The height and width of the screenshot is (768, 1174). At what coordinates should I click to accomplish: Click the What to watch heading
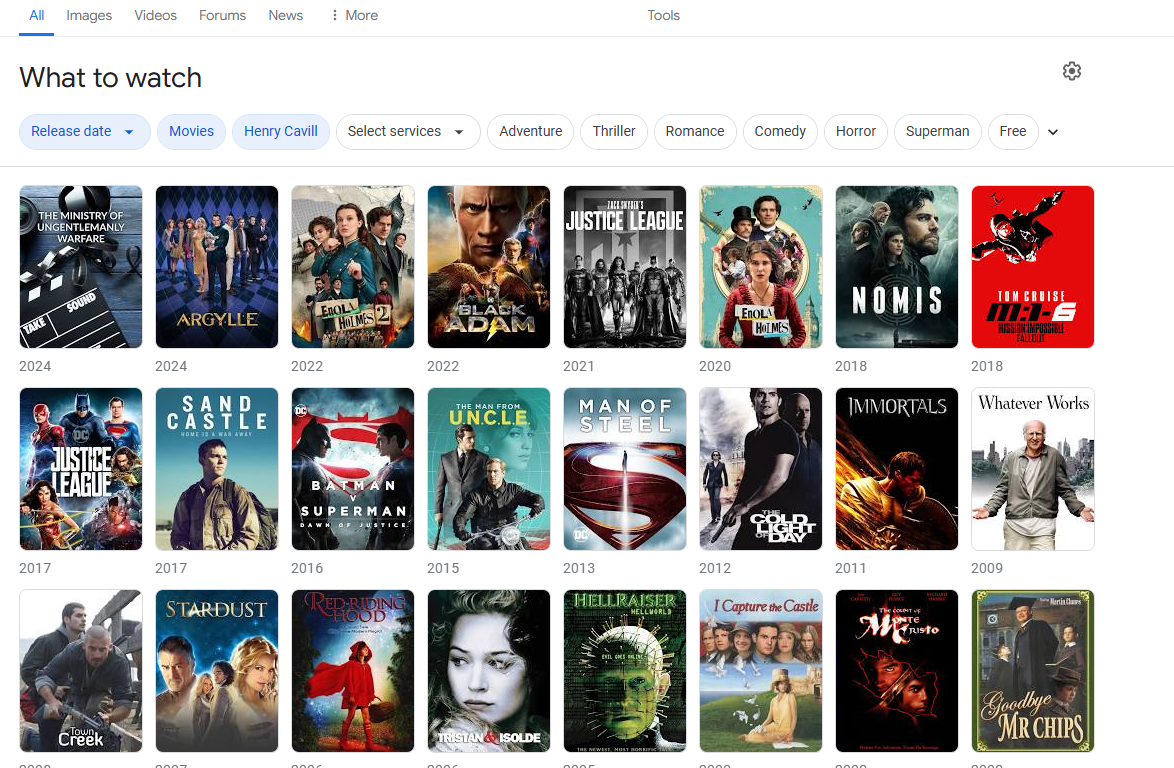[x=111, y=78]
